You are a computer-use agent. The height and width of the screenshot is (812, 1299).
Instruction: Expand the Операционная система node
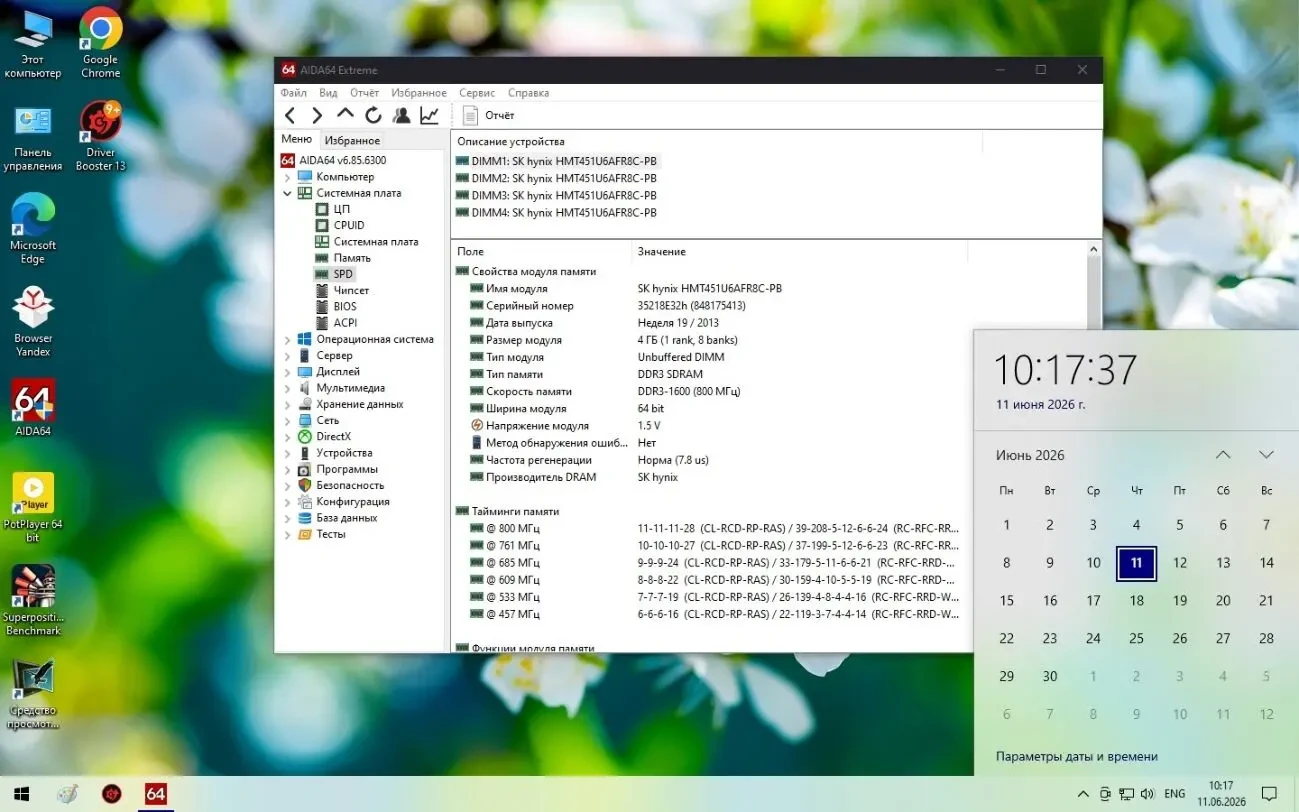click(288, 339)
